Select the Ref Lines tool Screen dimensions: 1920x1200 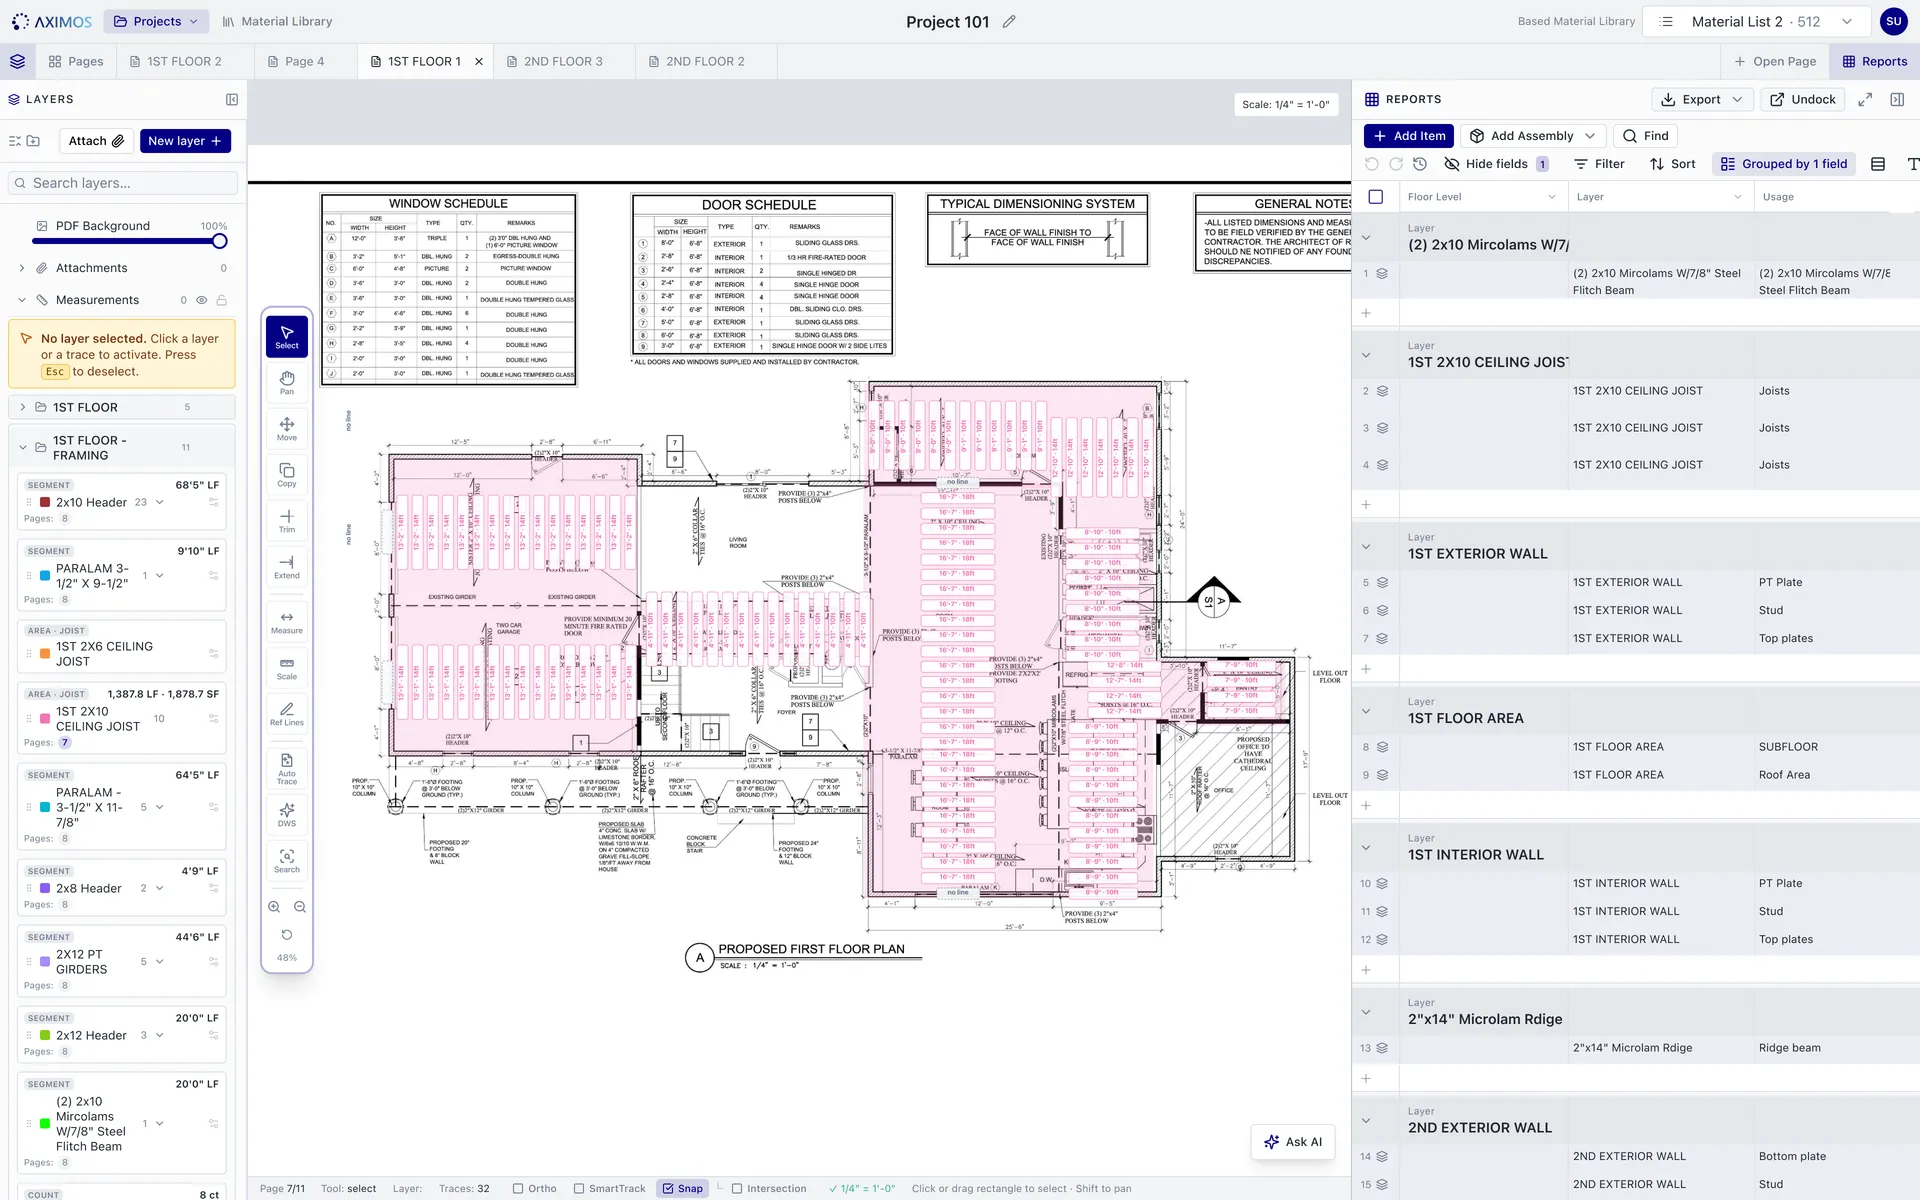[287, 714]
